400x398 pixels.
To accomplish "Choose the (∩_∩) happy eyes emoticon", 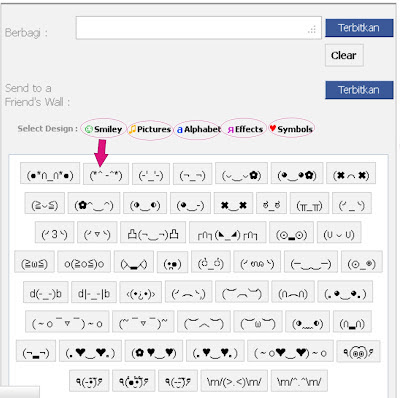I will (x=352, y=322).
